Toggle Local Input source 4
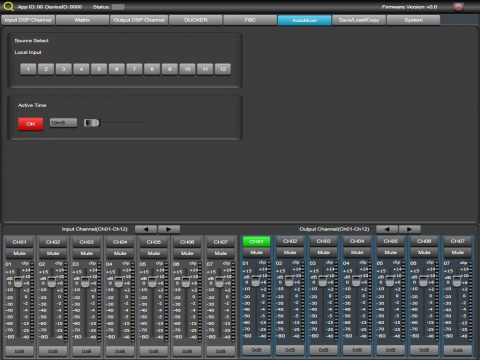 point(81,69)
